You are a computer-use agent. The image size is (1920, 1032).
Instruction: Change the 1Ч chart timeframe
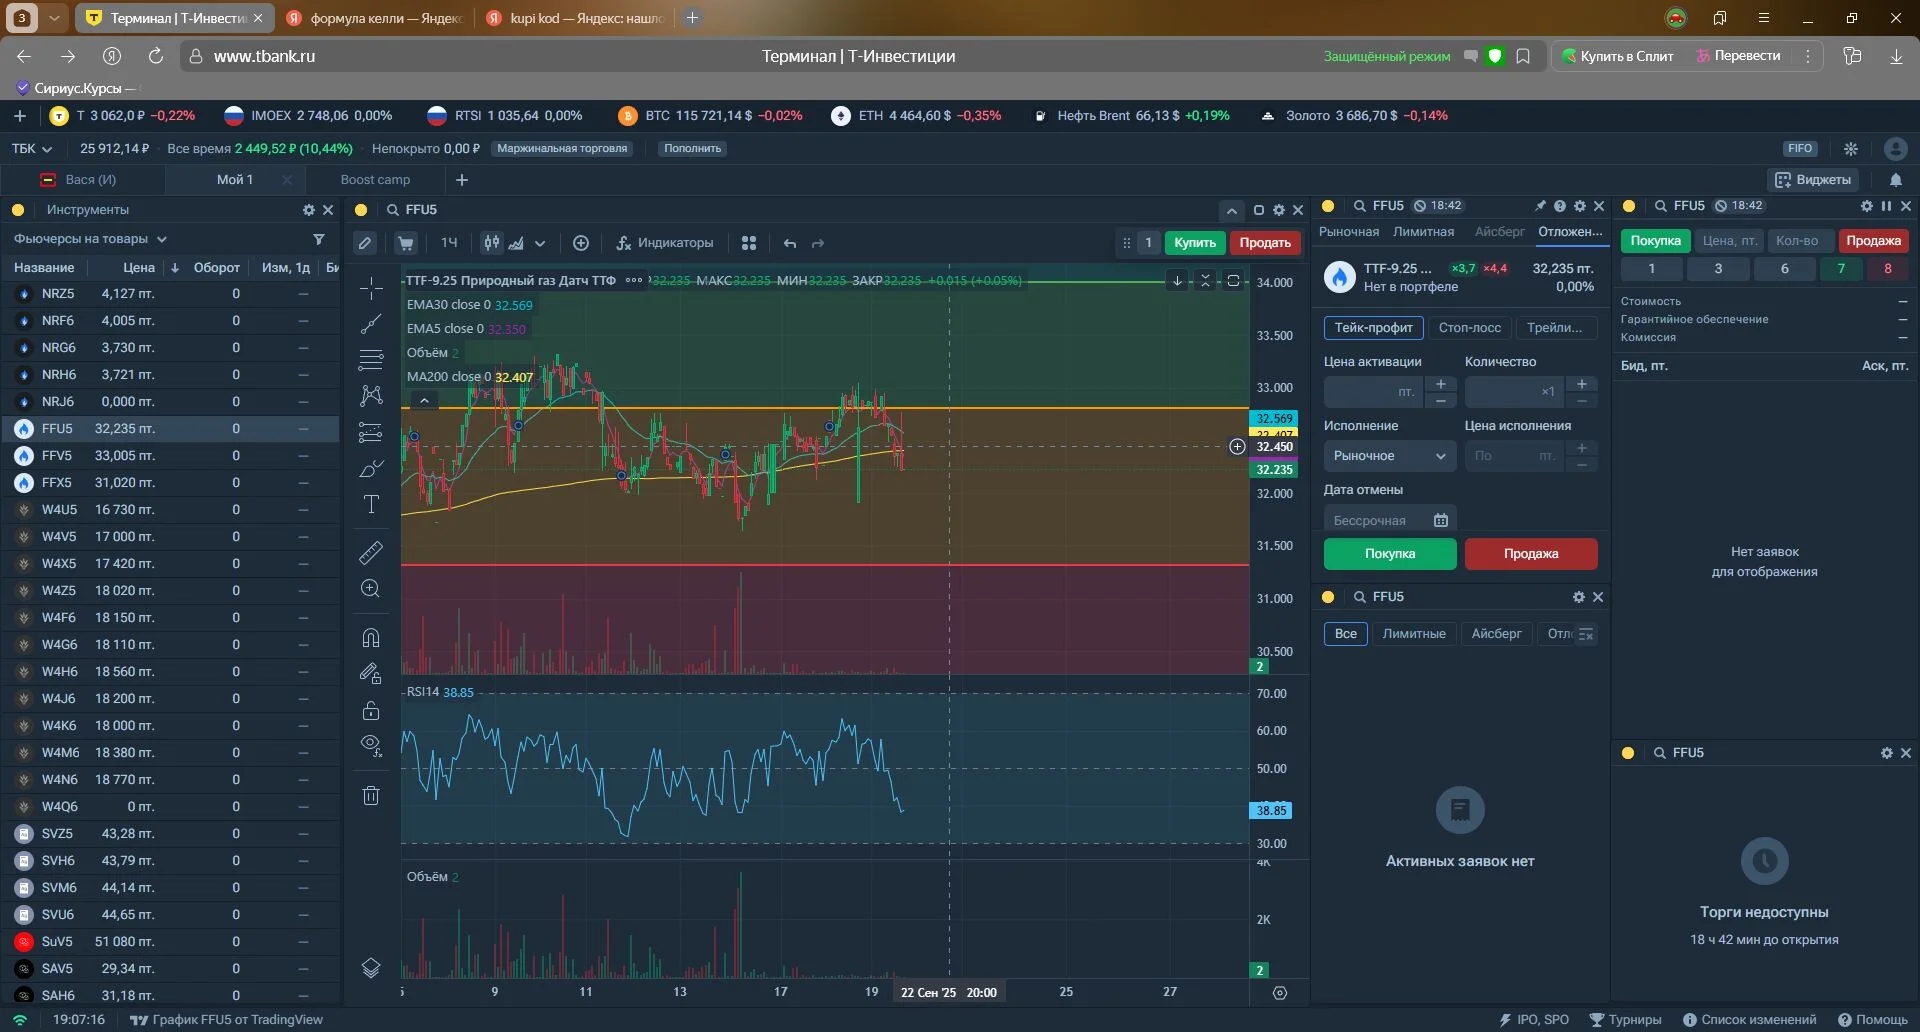[449, 243]
